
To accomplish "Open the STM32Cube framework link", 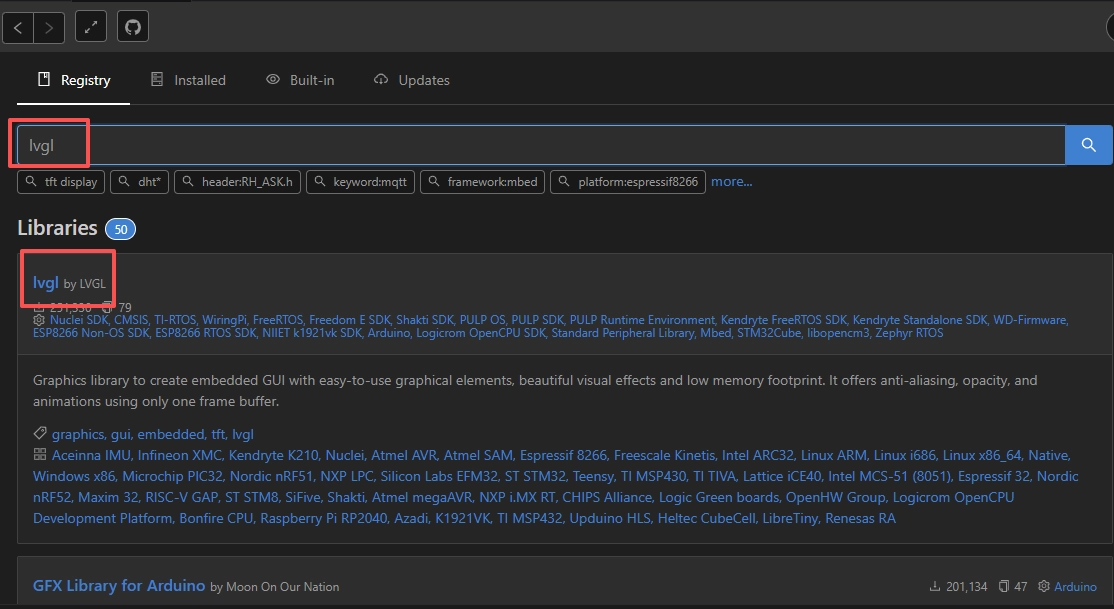I will click(769, 333).
